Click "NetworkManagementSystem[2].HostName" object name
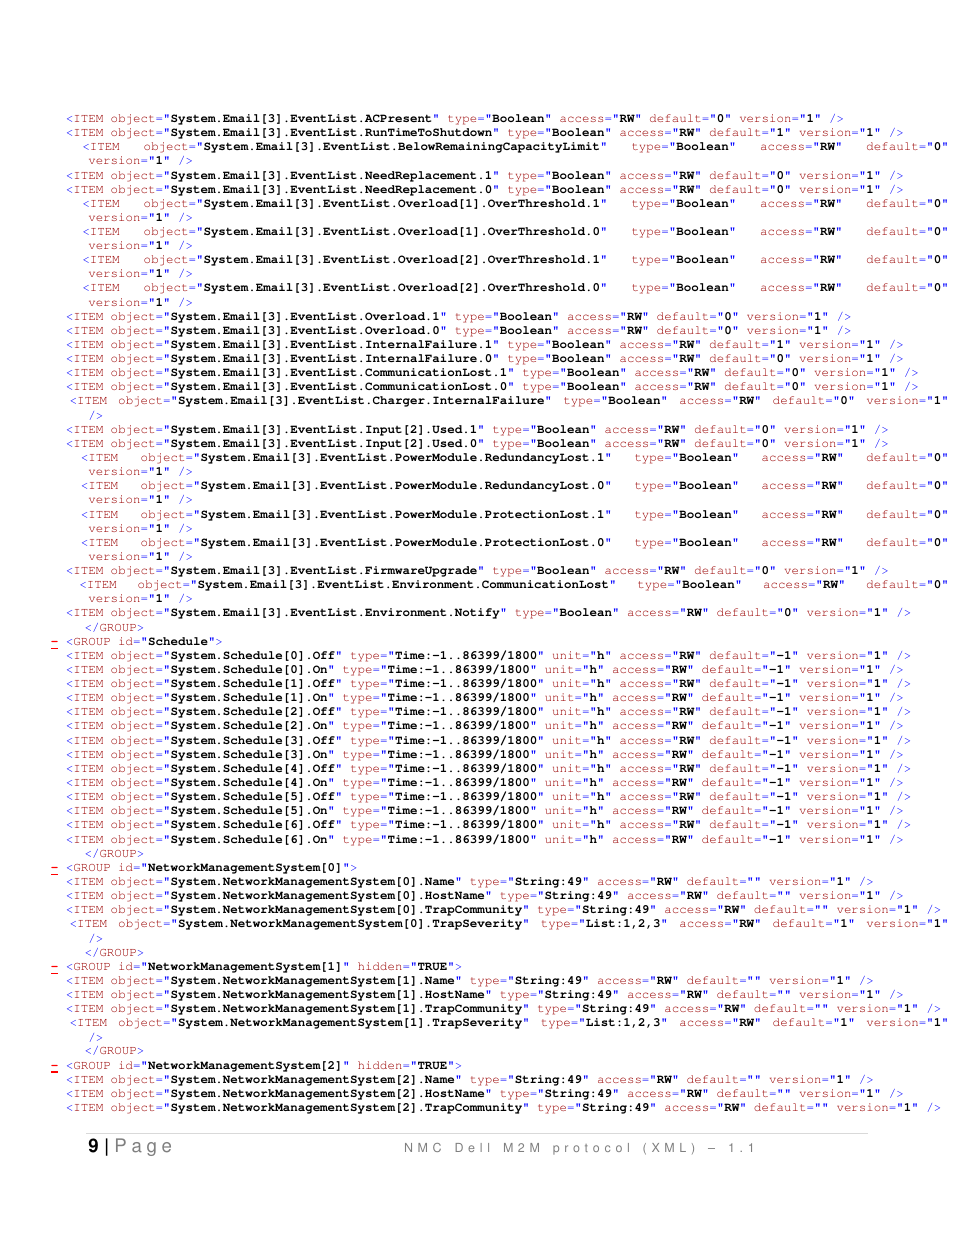 pyautogui.click(x=328, y=1093)
